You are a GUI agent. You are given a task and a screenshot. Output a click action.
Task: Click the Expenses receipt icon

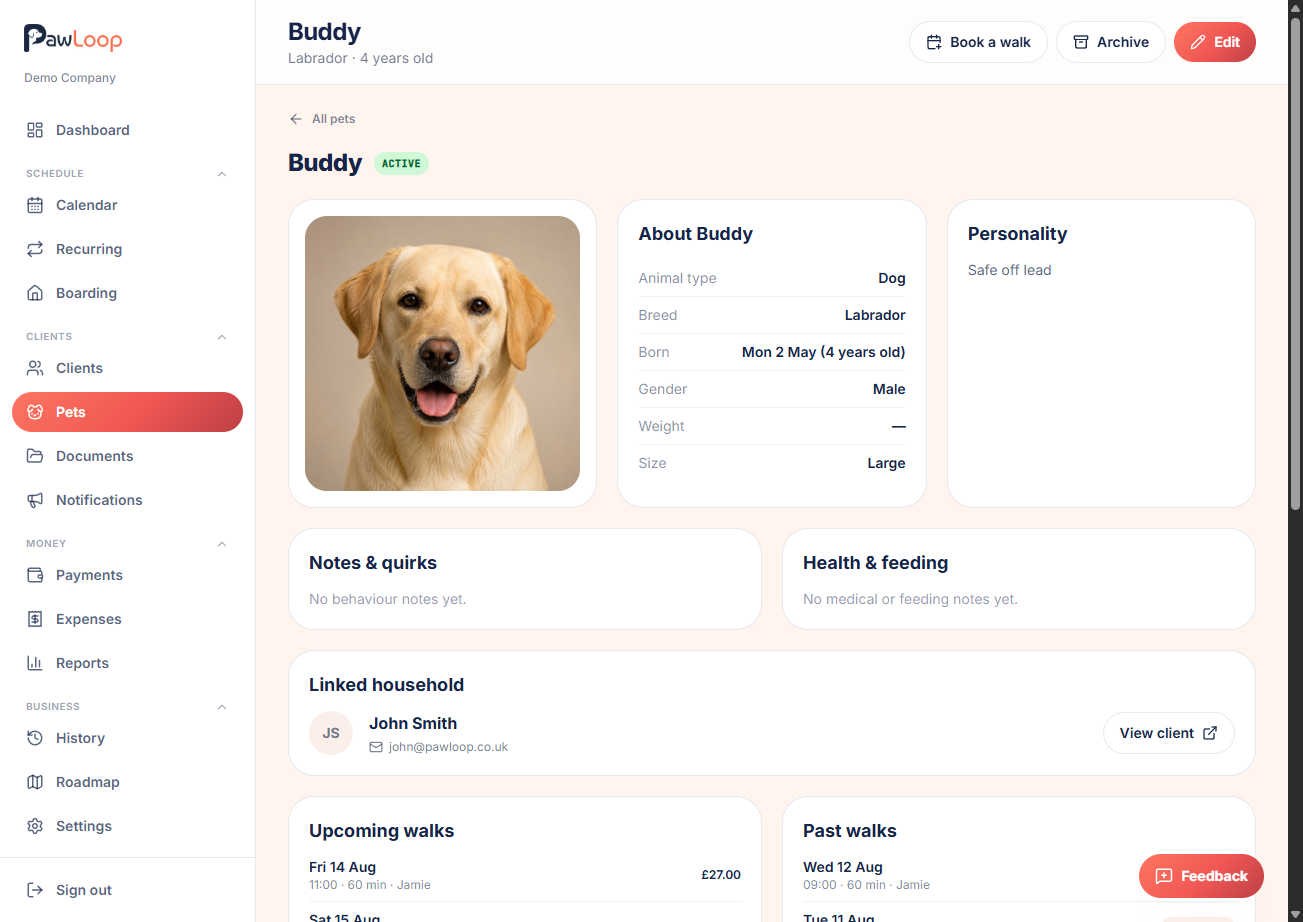(35, 619)
